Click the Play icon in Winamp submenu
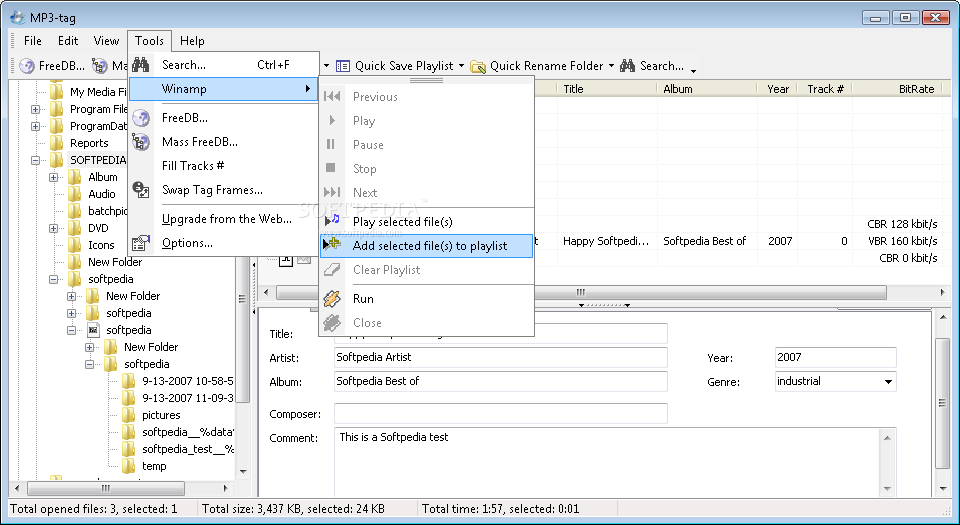Image resolution: width=960 pixels, height=525 pixels. [332, 120]
